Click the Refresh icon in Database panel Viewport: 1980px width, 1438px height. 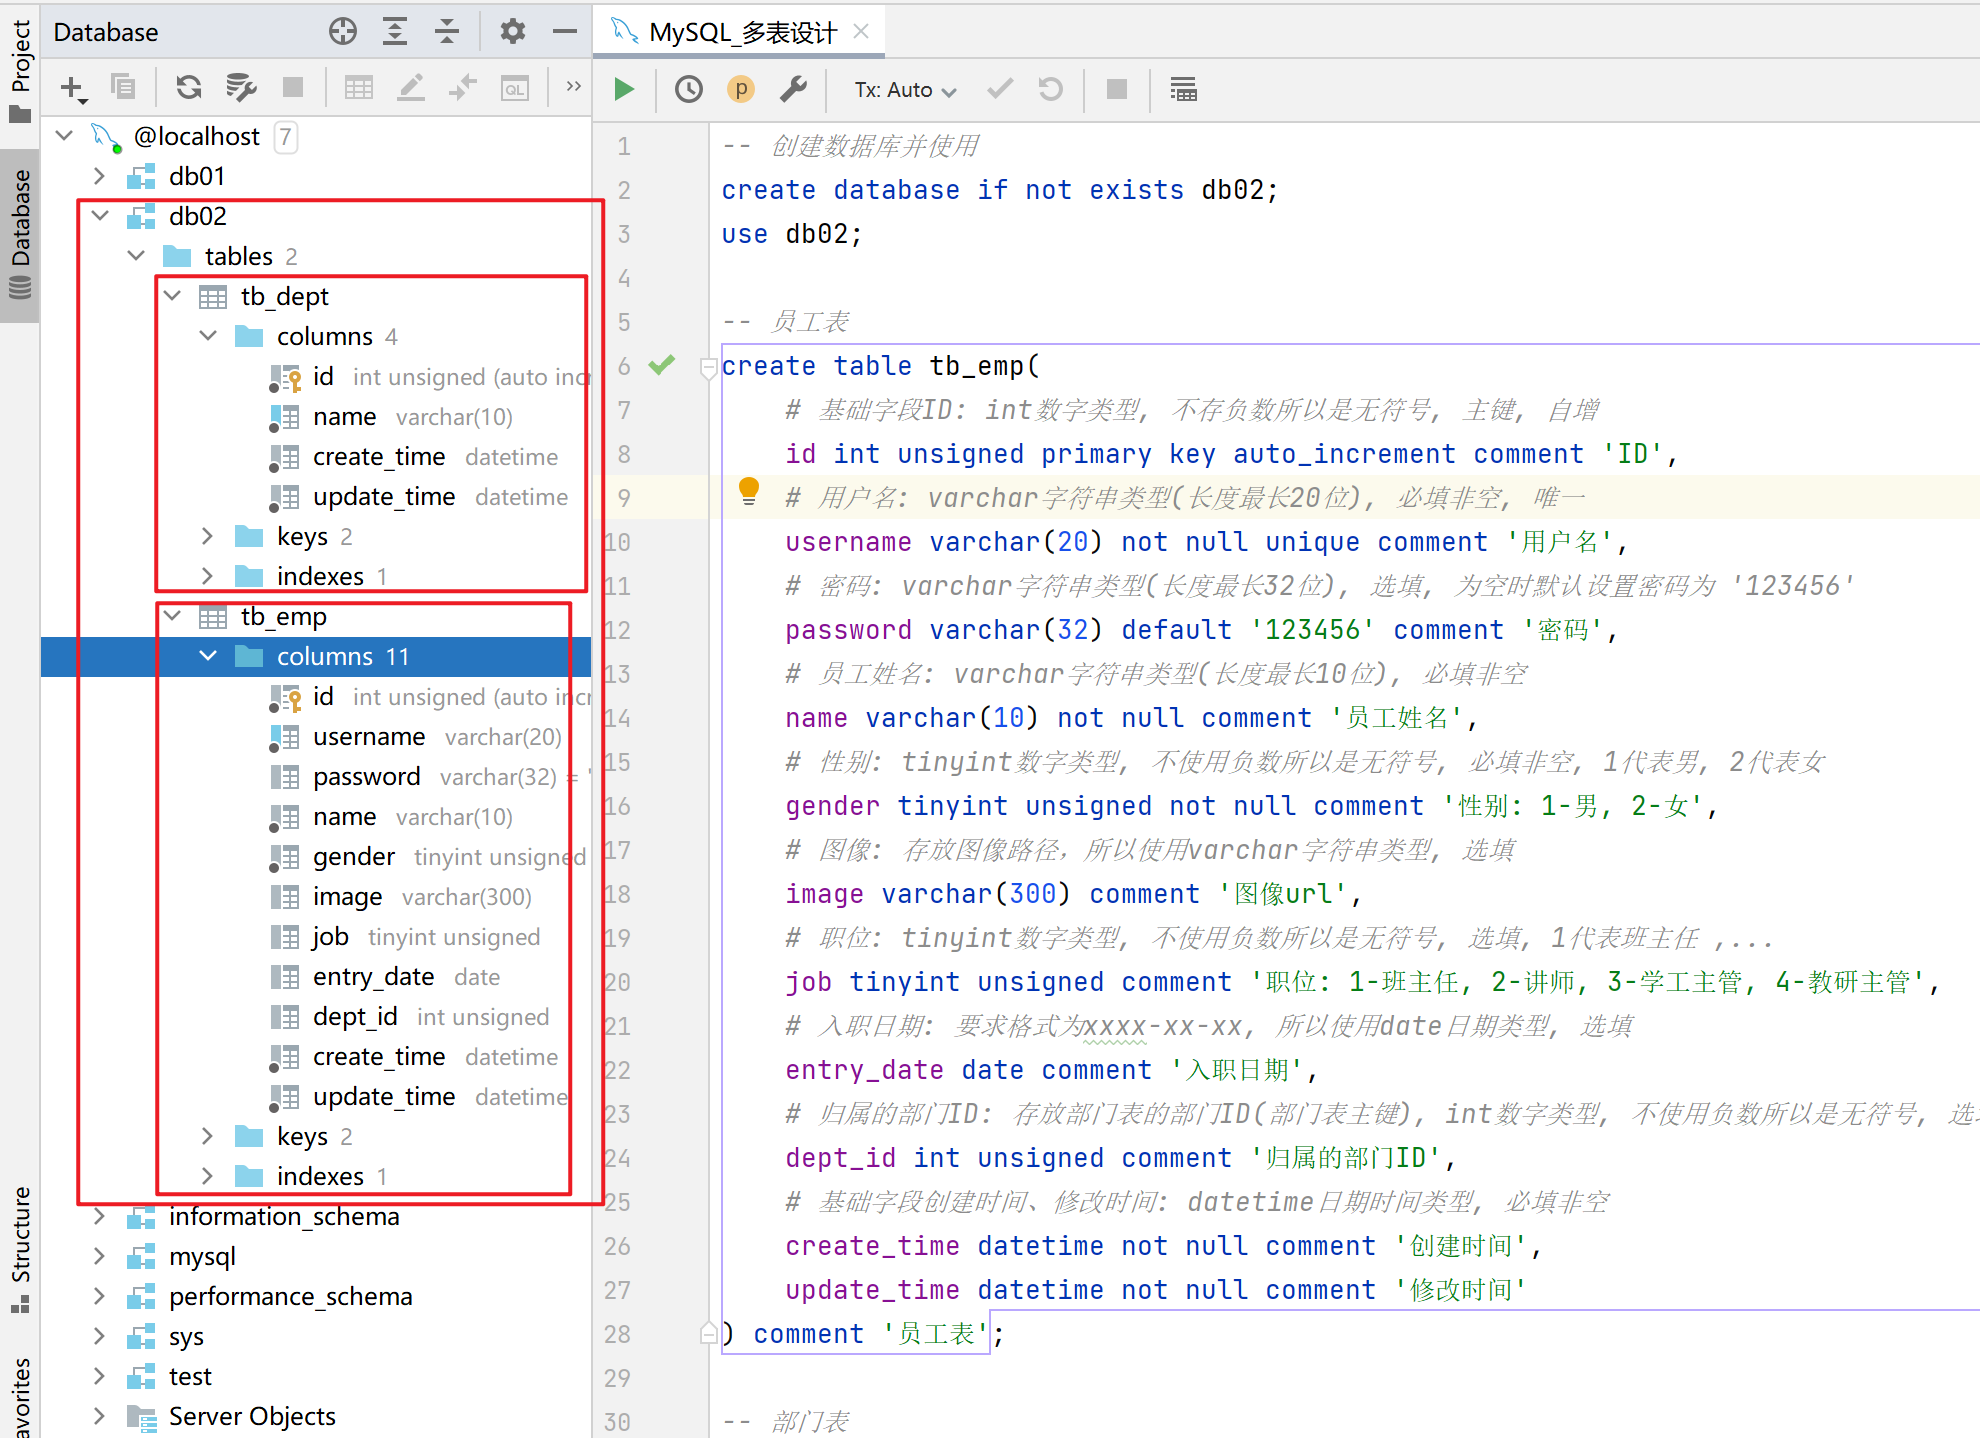[188, 88]
